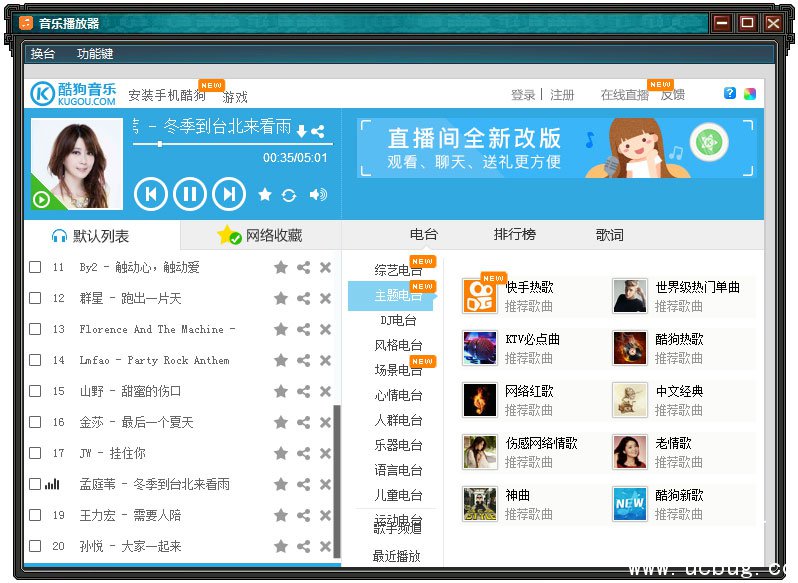Image resolution: width=798 pixels, height=583 pixels.
Task: Remove Lmfao - Party Rock Anthem from list
Action: point(325,360)
